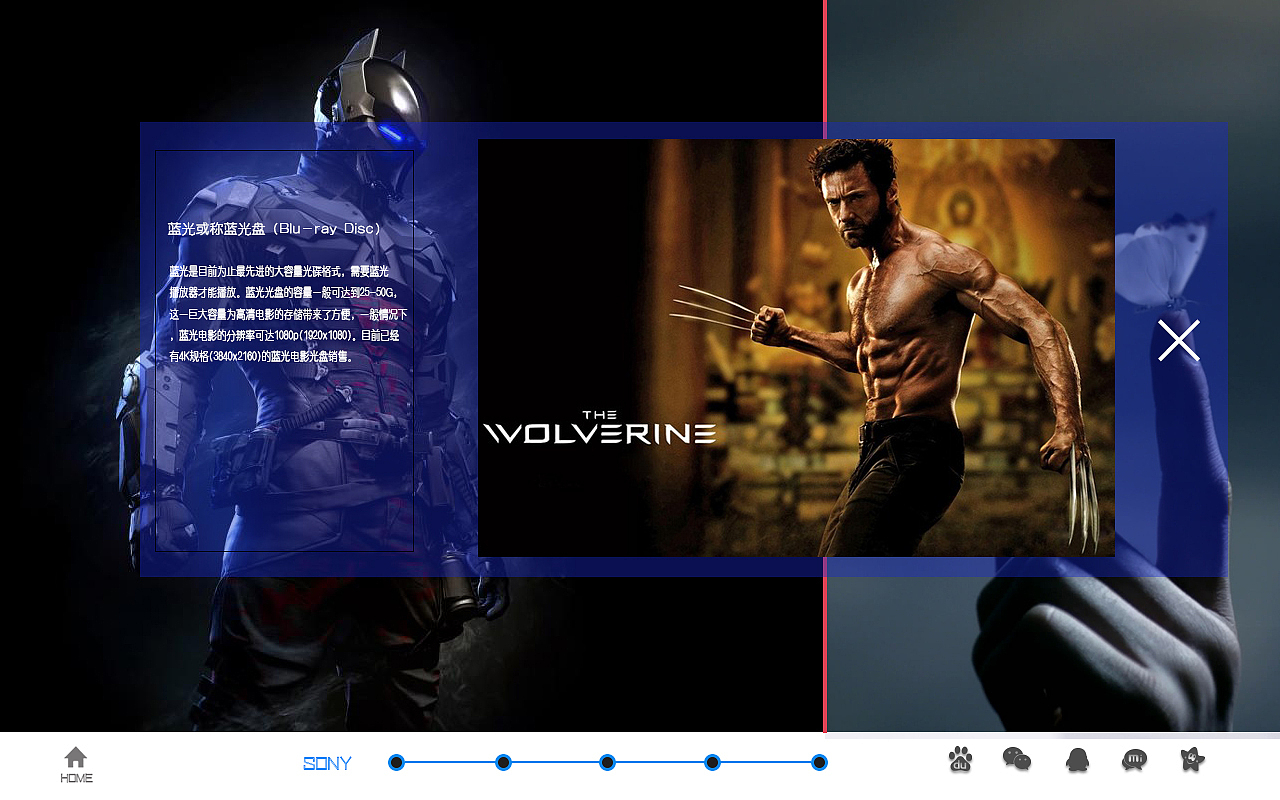Open The Wolverine movie poster image
Screen dimensions: 1280x800
tap(796, 348)
